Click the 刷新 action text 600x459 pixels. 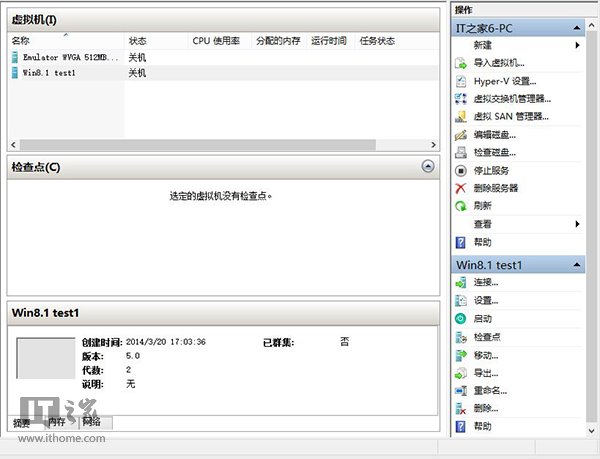(x=483, y=206)
